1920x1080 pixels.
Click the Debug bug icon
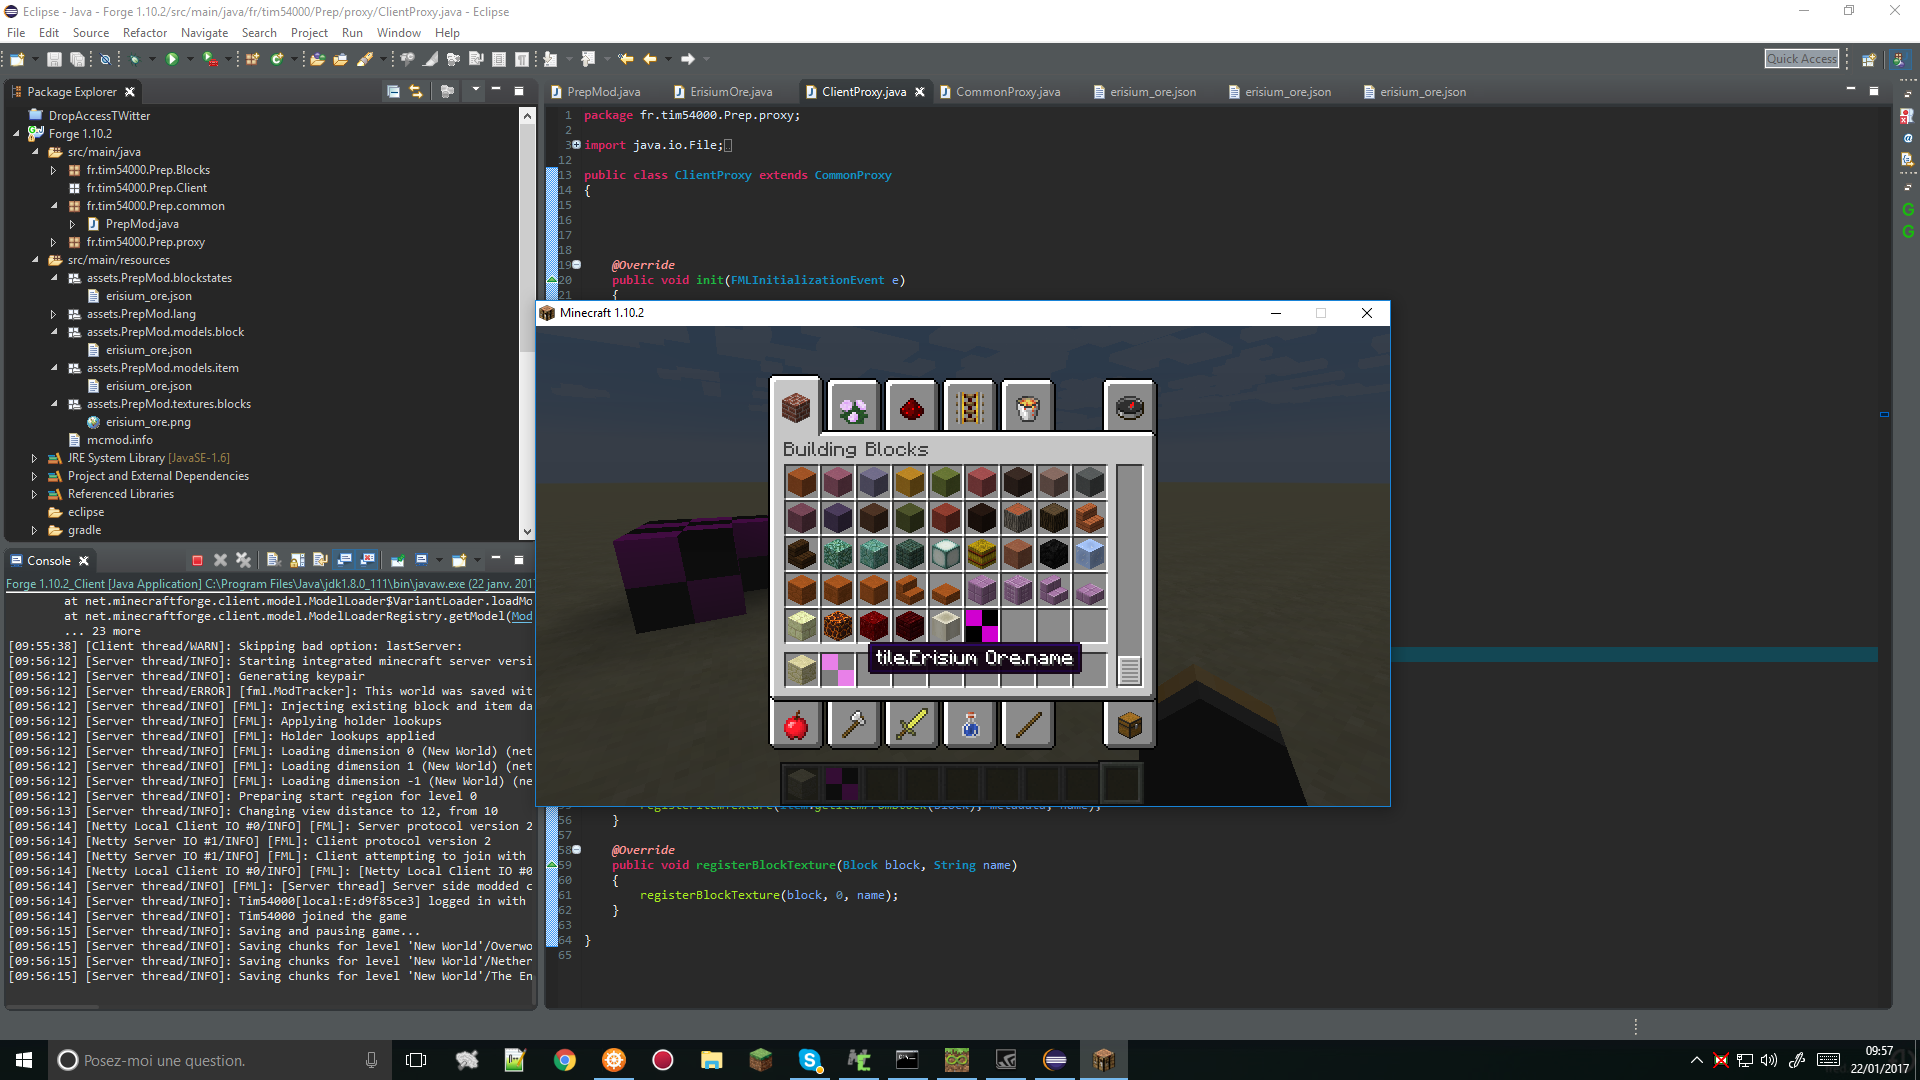point(134,60)
